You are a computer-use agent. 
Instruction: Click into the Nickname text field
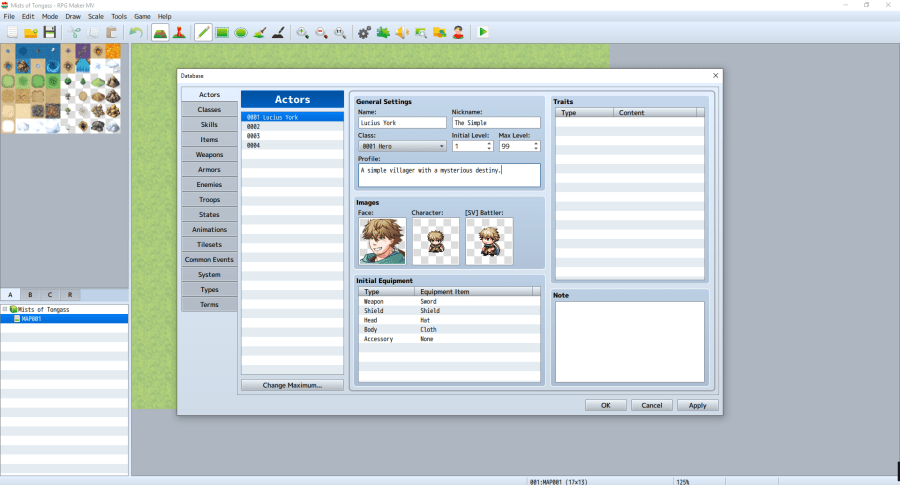coord(496,123)
